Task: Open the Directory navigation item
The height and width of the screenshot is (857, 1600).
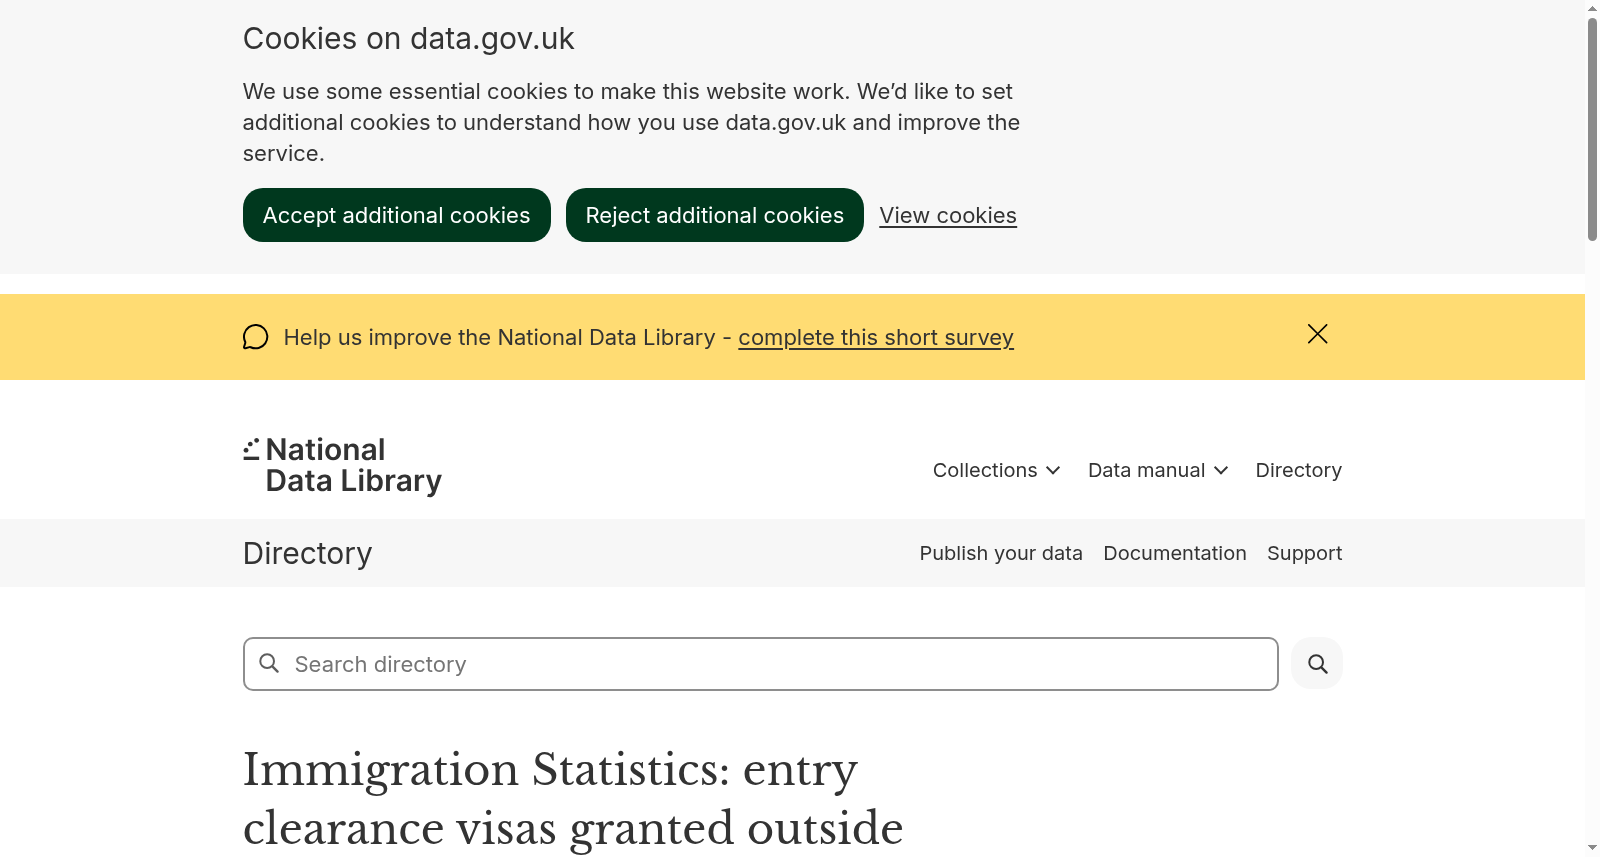Action: tap(1298, 470)
